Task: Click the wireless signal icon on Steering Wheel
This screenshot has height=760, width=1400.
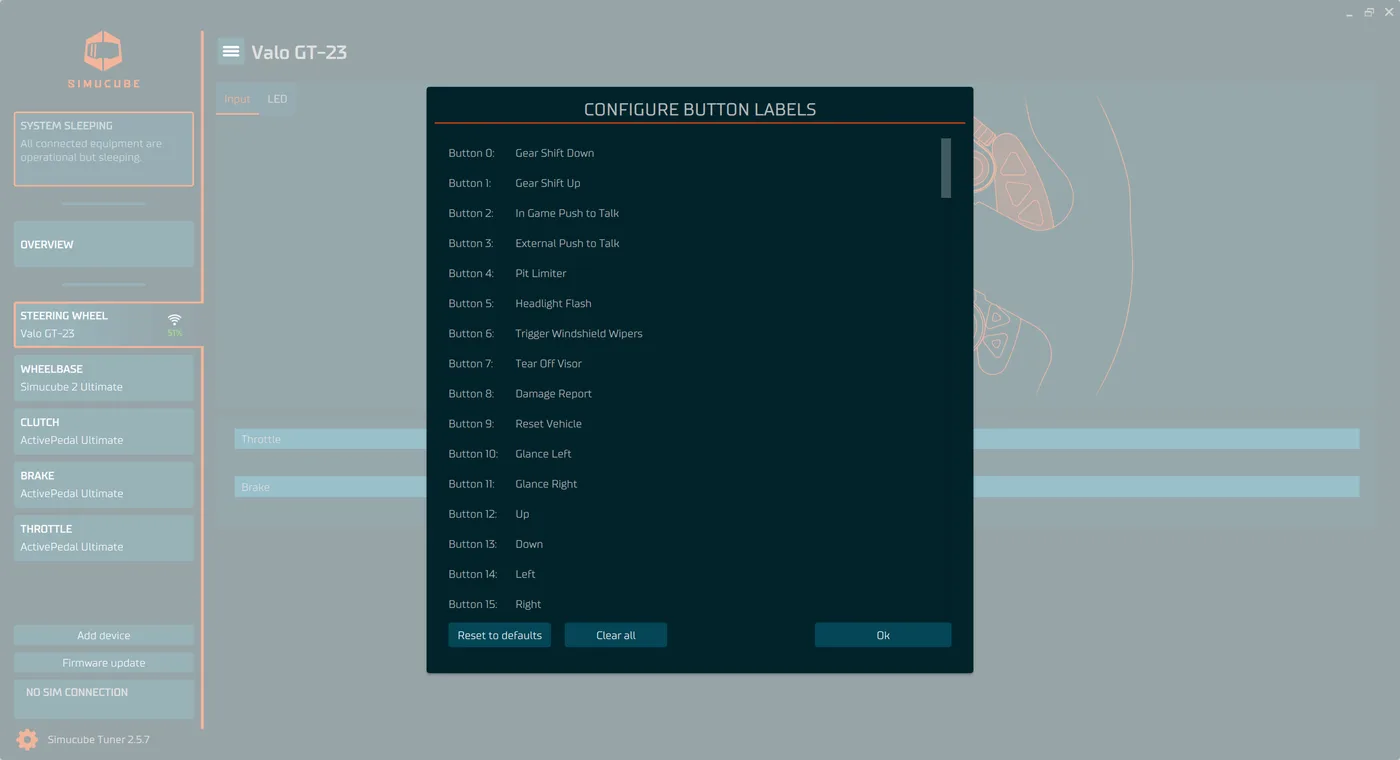Action: pyautogui.click(x=175, y=320)
